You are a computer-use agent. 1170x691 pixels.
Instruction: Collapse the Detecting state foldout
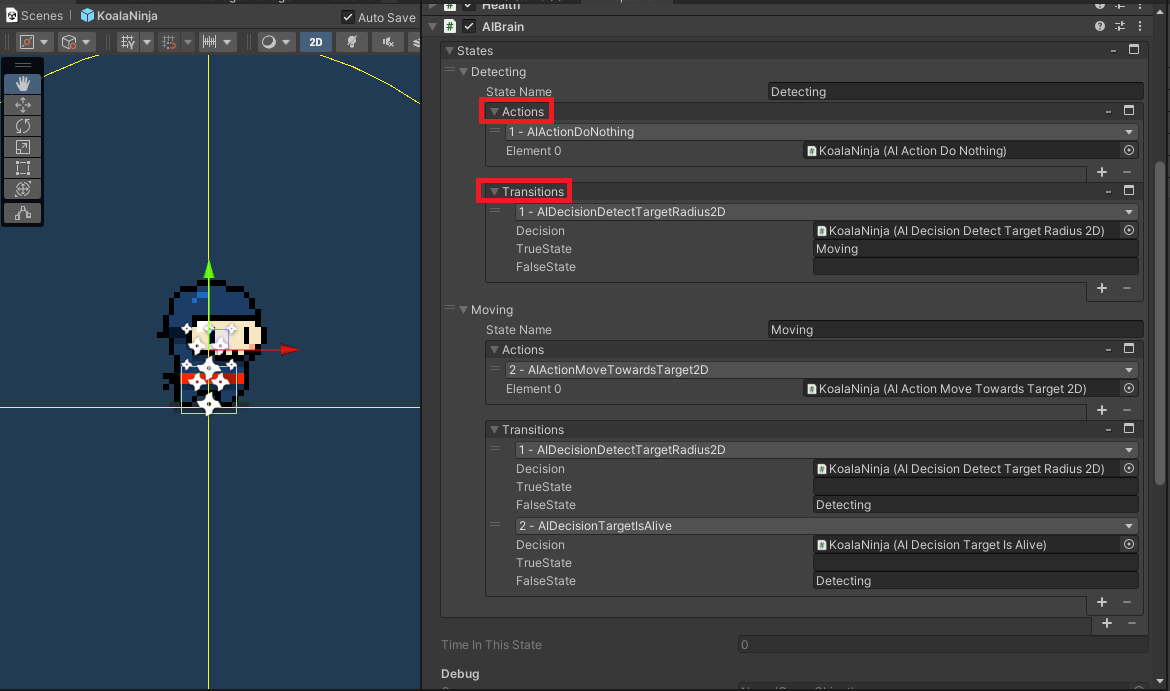point(463,72)
